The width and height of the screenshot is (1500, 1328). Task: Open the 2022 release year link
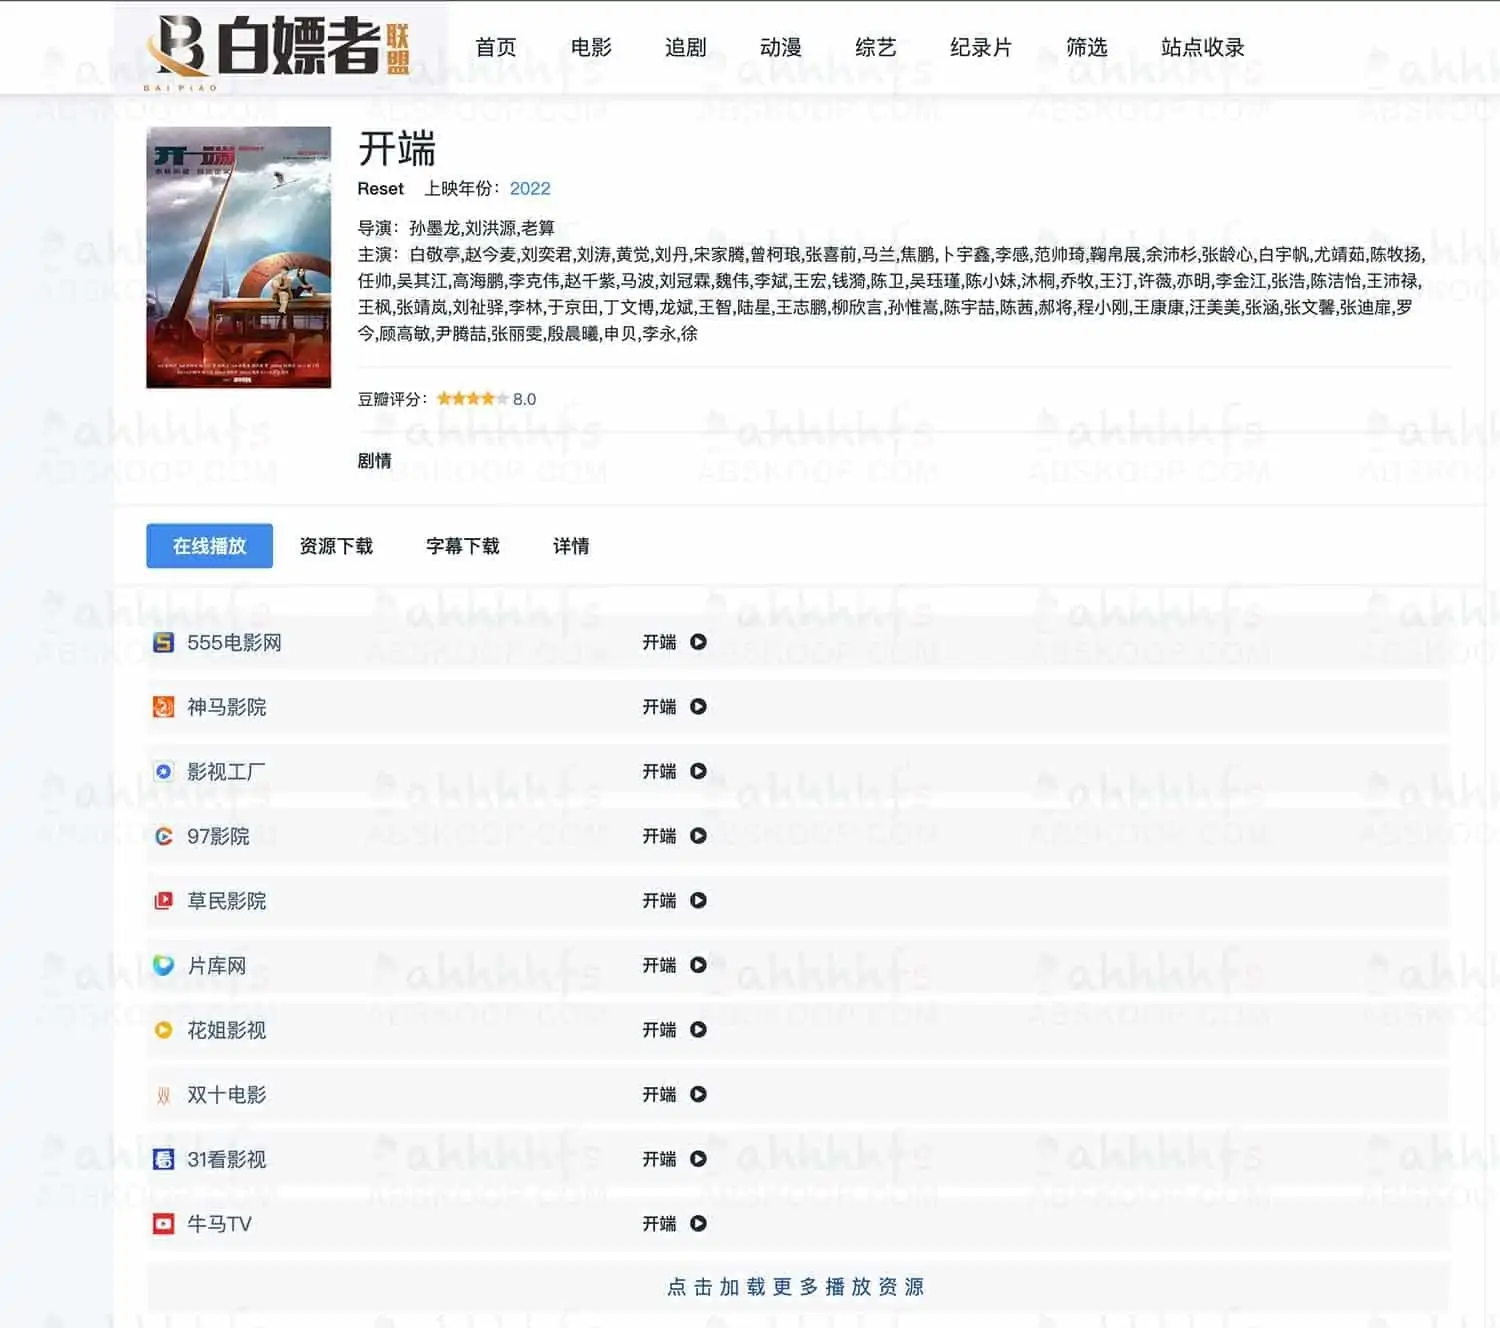(531, 188)
